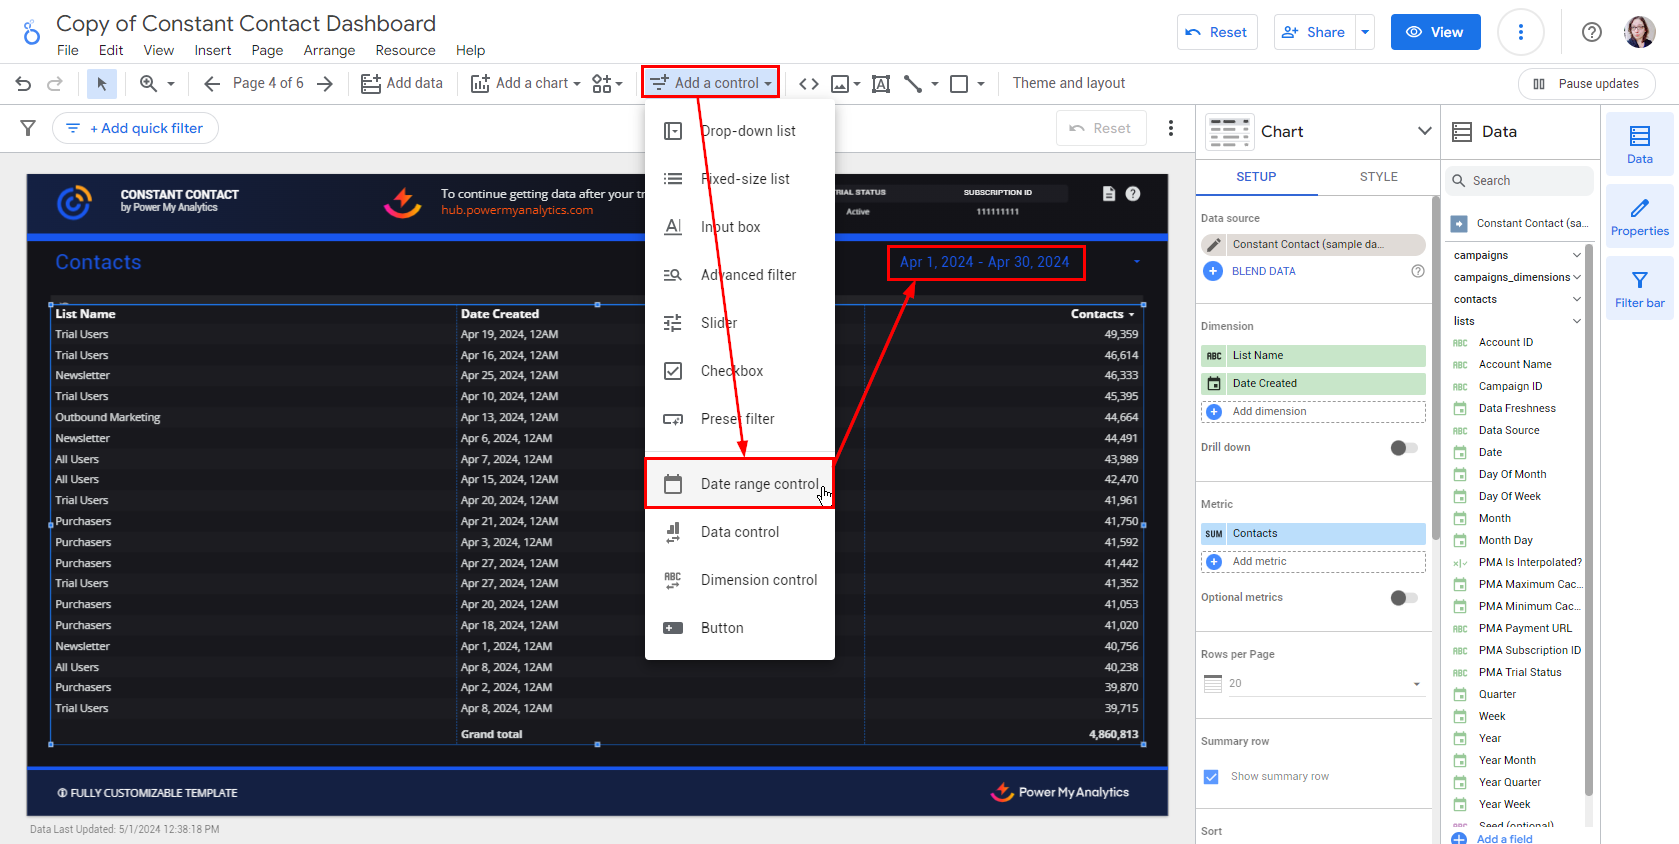The height and width of the screenshot is (844, 1679).
Task: Open the Properties side panel
Action: (x=1639, y=217)
